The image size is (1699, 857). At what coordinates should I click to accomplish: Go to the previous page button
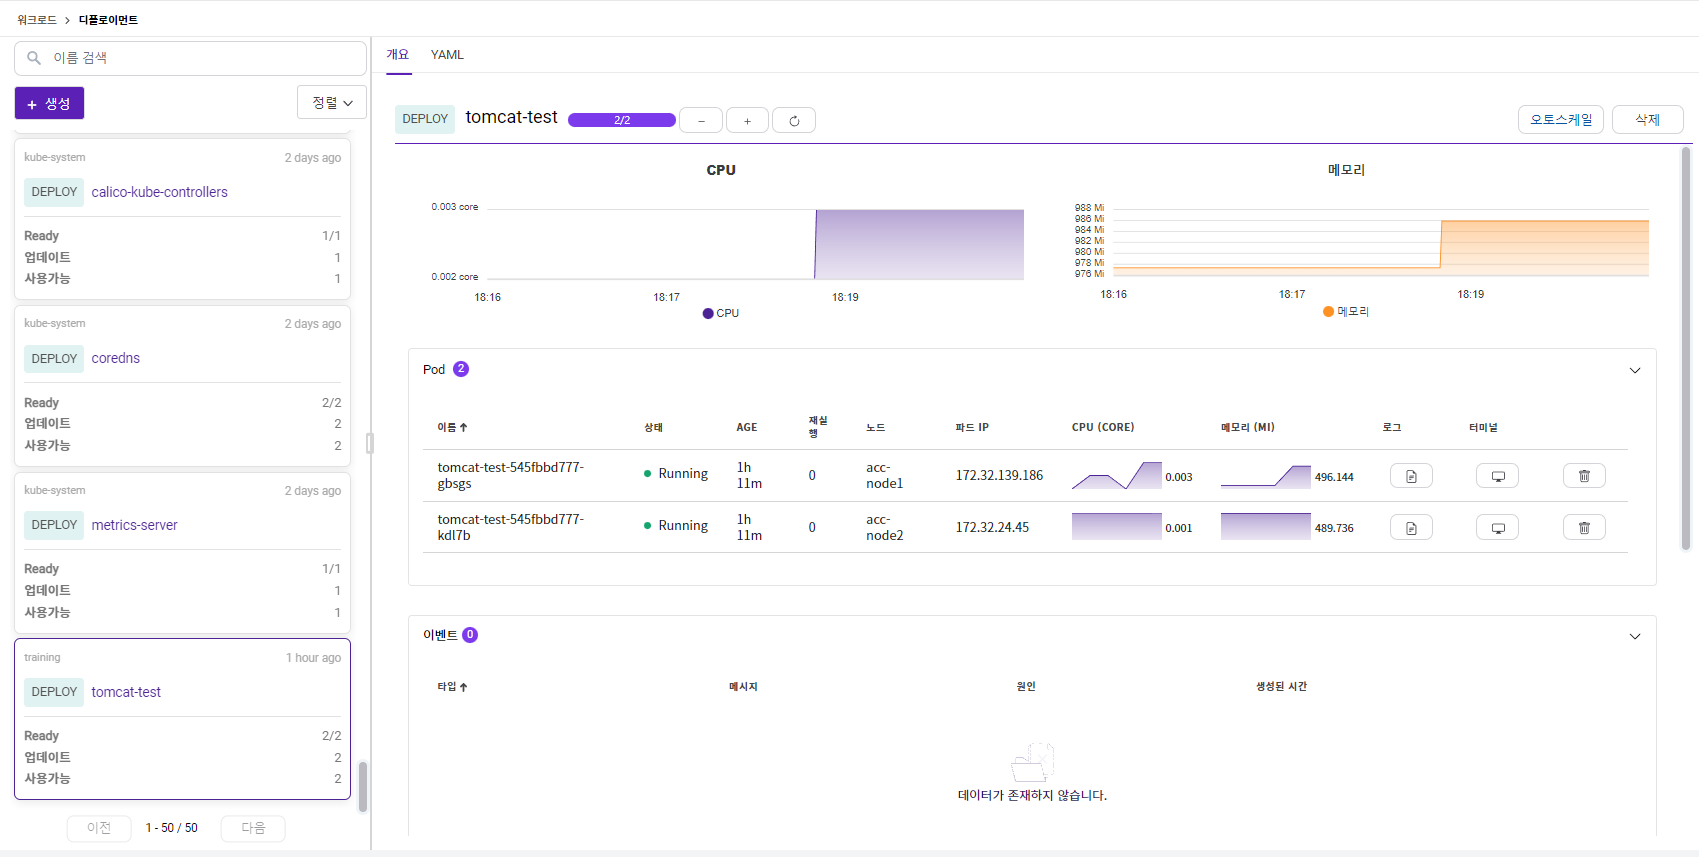click(99, 828)
